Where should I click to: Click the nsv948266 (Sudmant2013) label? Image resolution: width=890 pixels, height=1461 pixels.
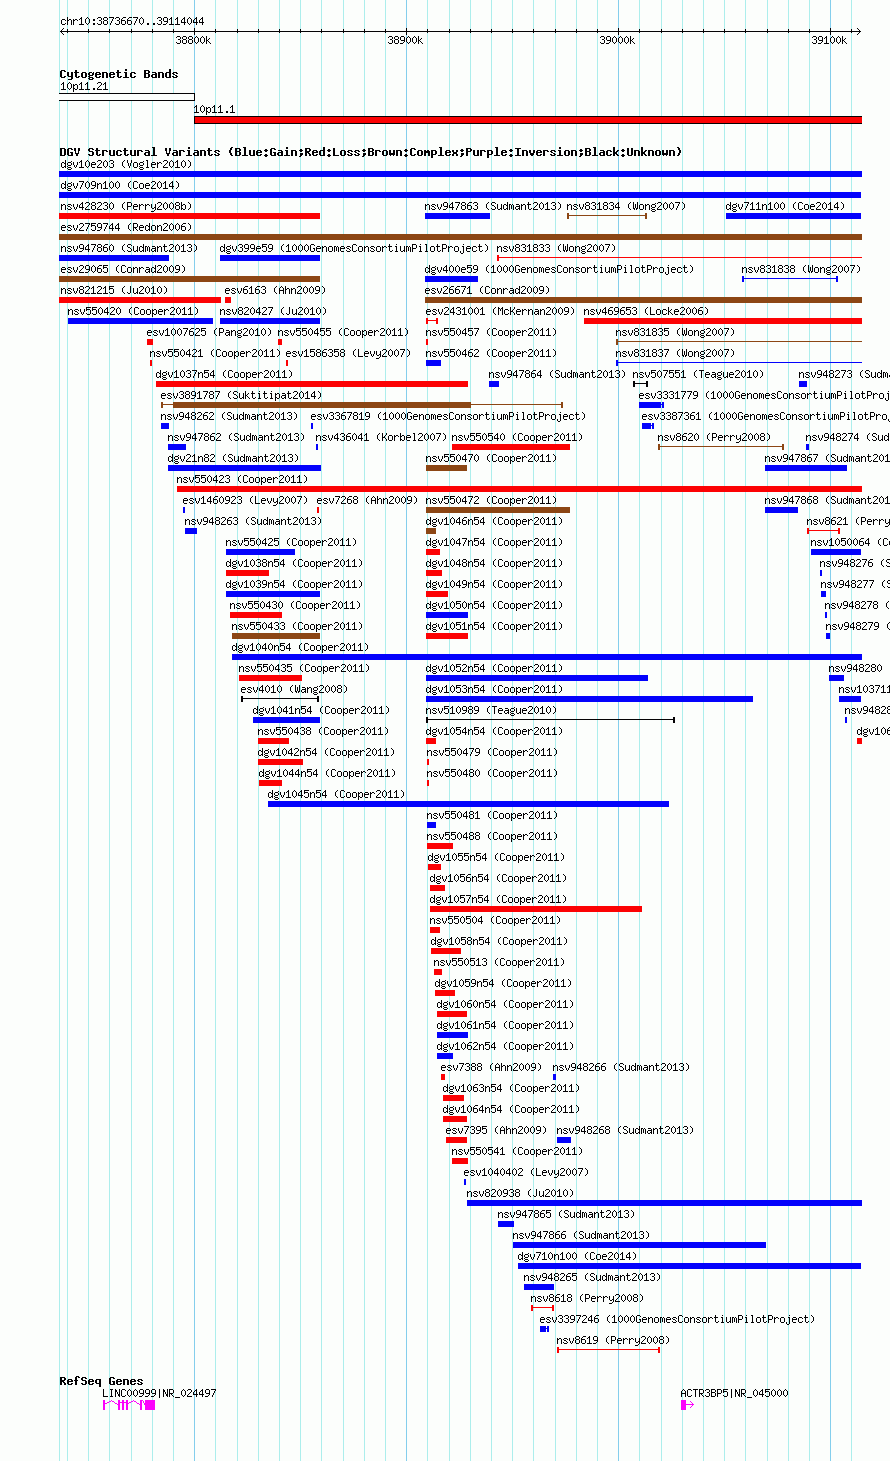click(621, 1067)
